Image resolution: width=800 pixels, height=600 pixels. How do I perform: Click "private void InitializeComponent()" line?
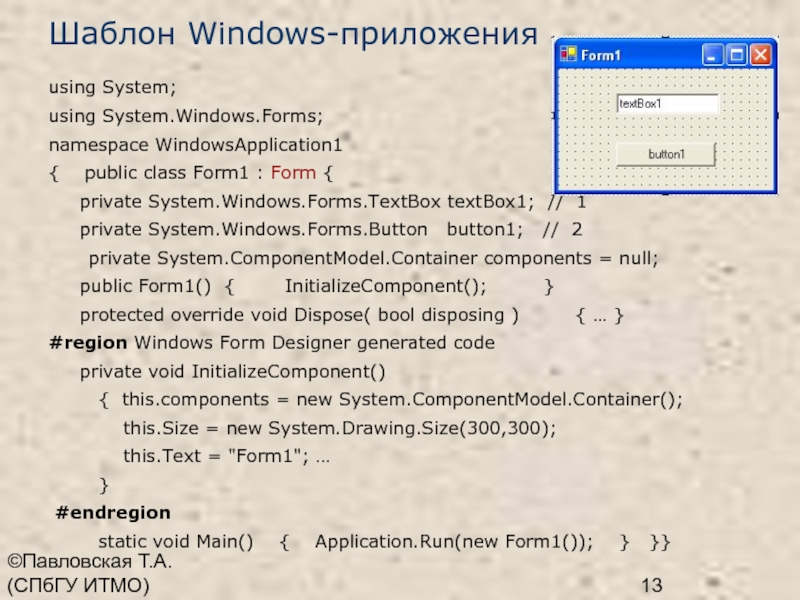(233, 371)
